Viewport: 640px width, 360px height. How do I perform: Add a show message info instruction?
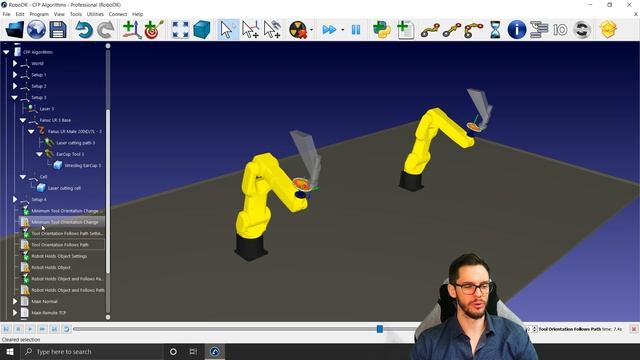coord(517,30)
